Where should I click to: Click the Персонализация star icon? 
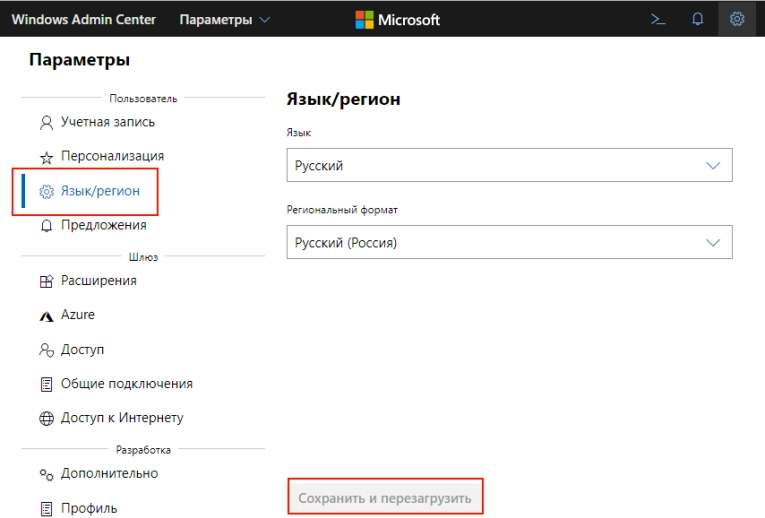pyautogui.click(x=46, y=157)
